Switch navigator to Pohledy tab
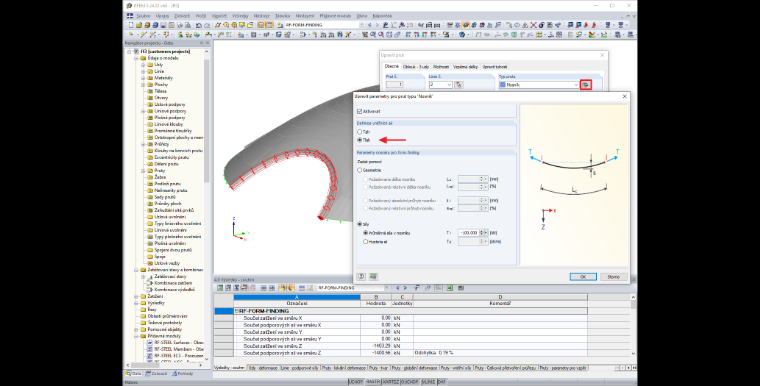Screen dimensions: 760x386 pyautogui.click(x=182, y=373)
